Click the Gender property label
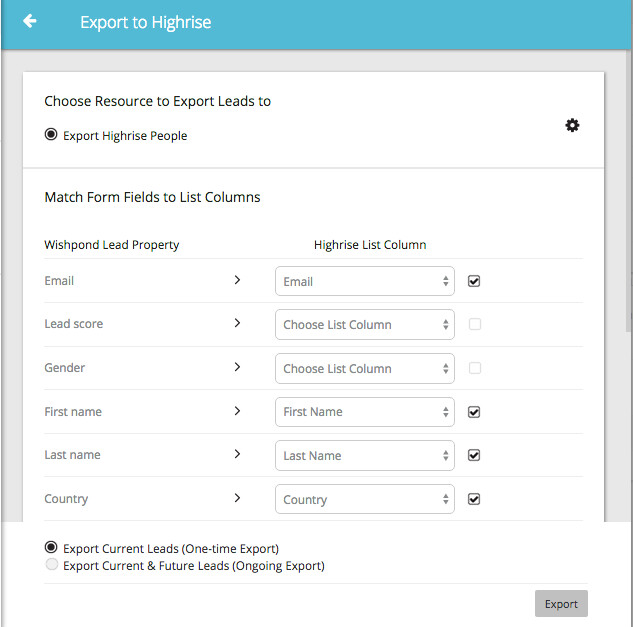 [x=65, y=368]
